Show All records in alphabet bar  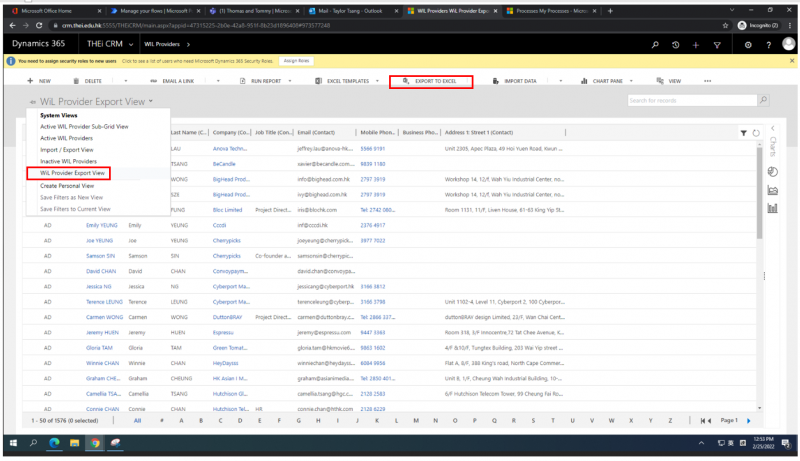tap(137, 421)
